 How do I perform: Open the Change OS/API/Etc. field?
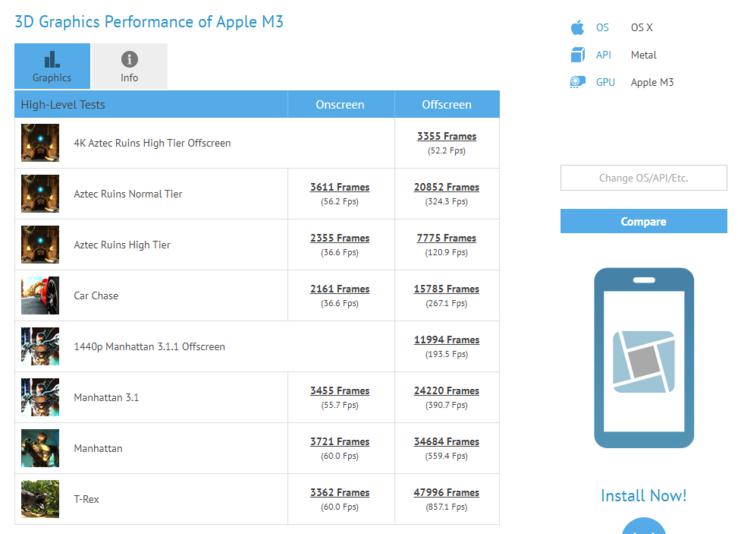tap(643, 178)
